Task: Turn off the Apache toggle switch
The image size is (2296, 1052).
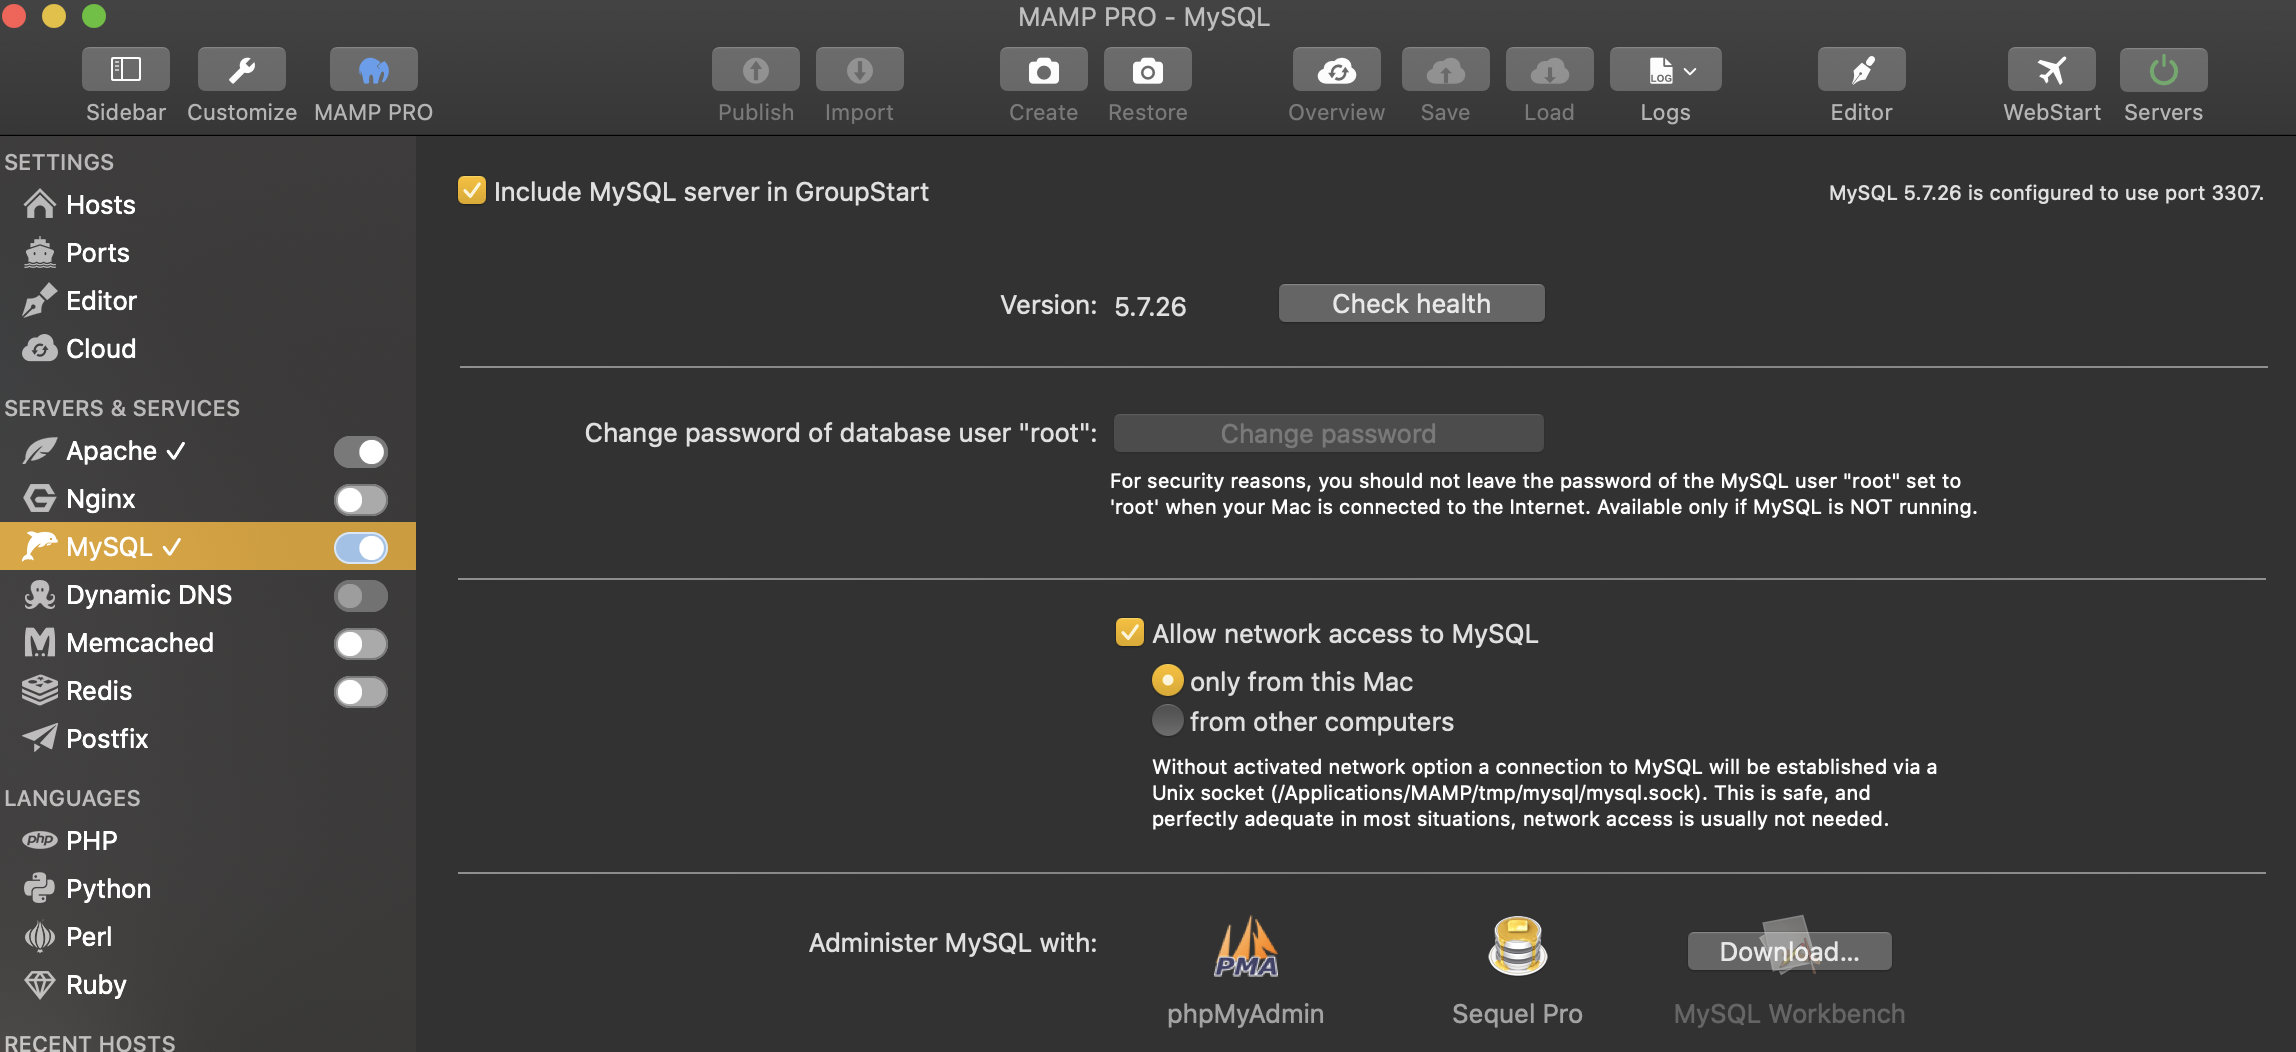Action: point(361,452)
